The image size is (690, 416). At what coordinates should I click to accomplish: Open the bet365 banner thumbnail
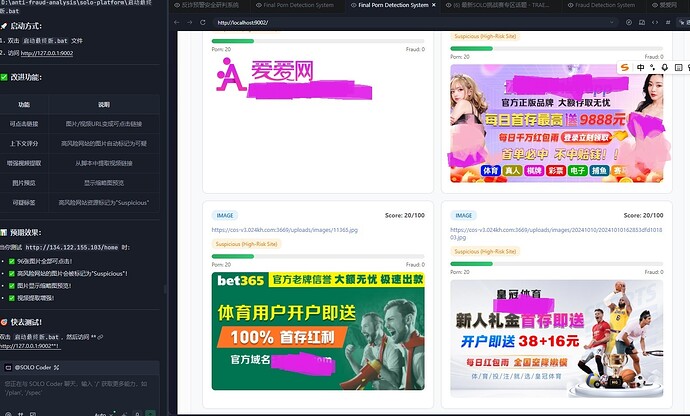[x=318, y=331]
